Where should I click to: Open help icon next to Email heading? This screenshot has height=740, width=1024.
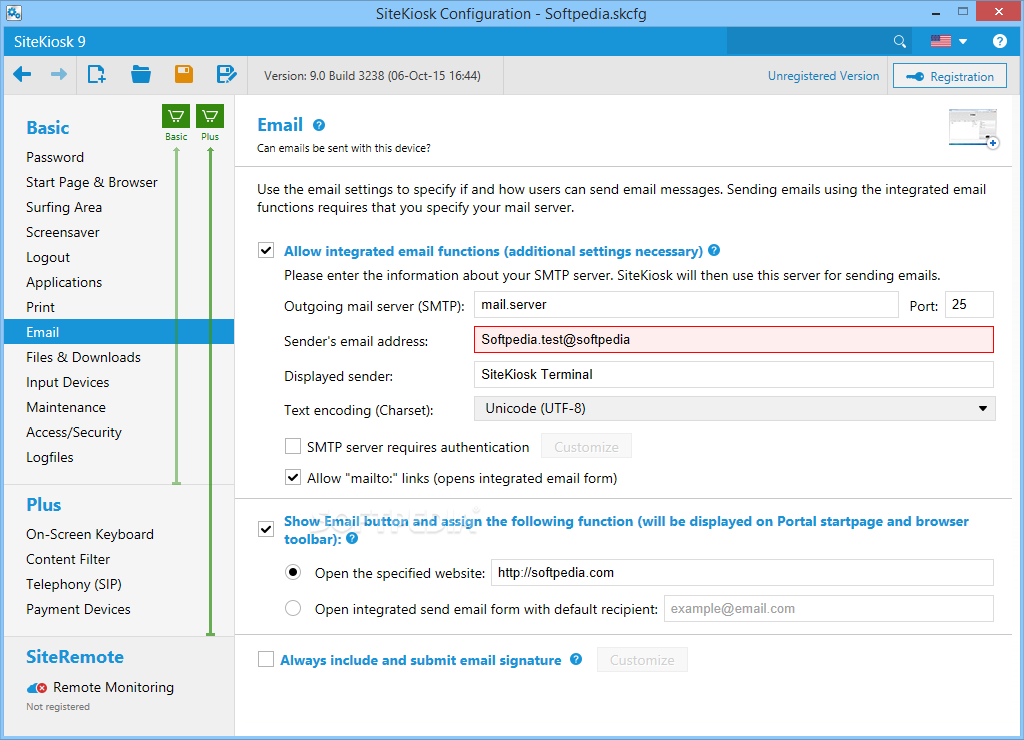(319, 125)
